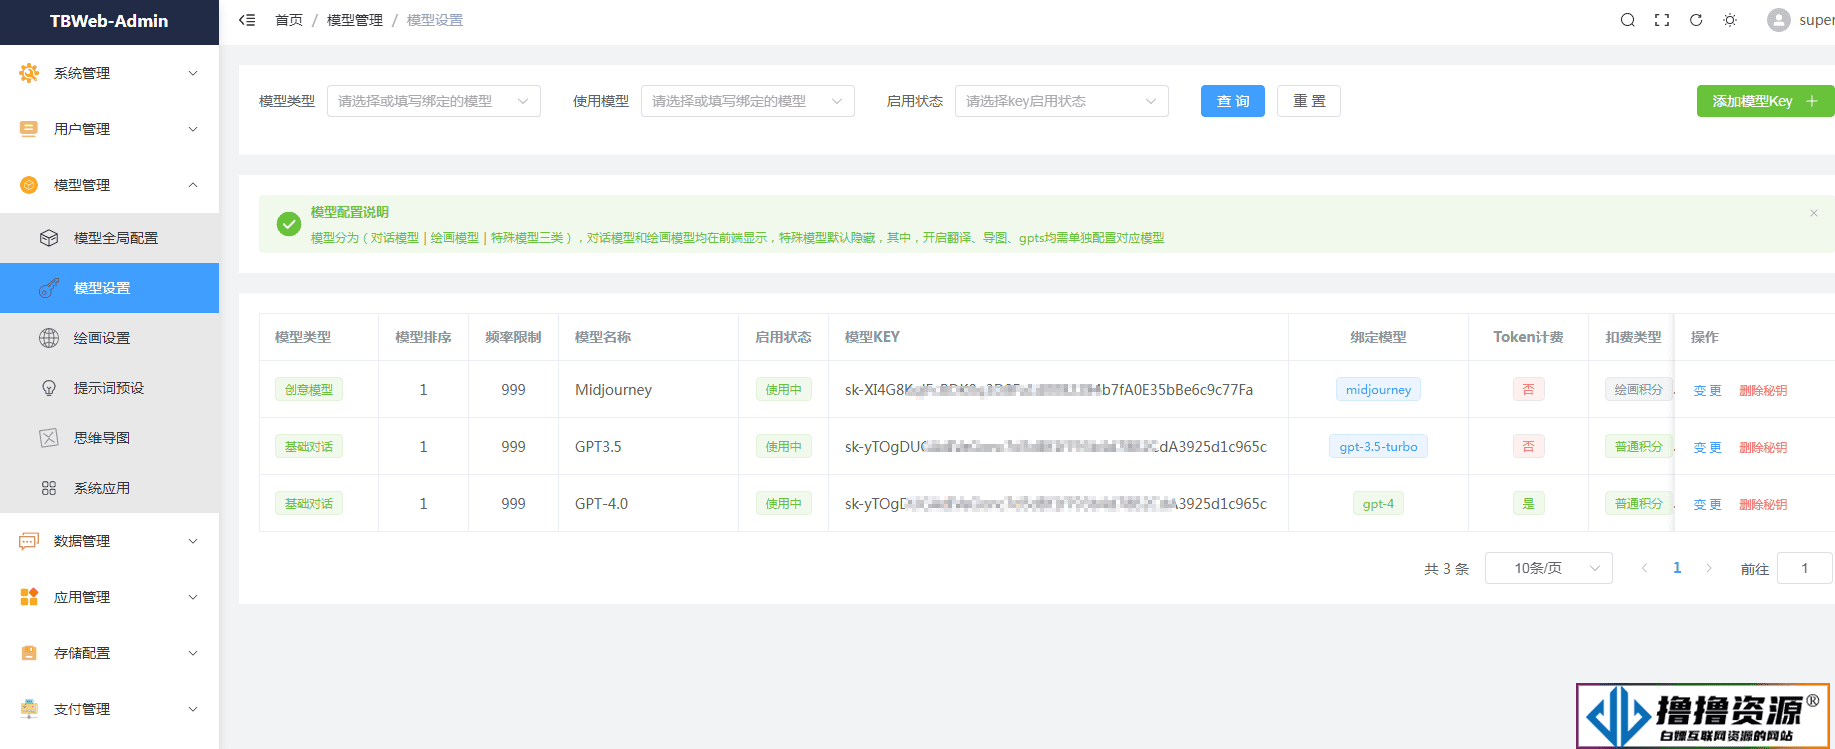1835x749 pixels.
Task: Click the gpt-3.5-turbo bound model tag
Action: [x=1378, y=446]
